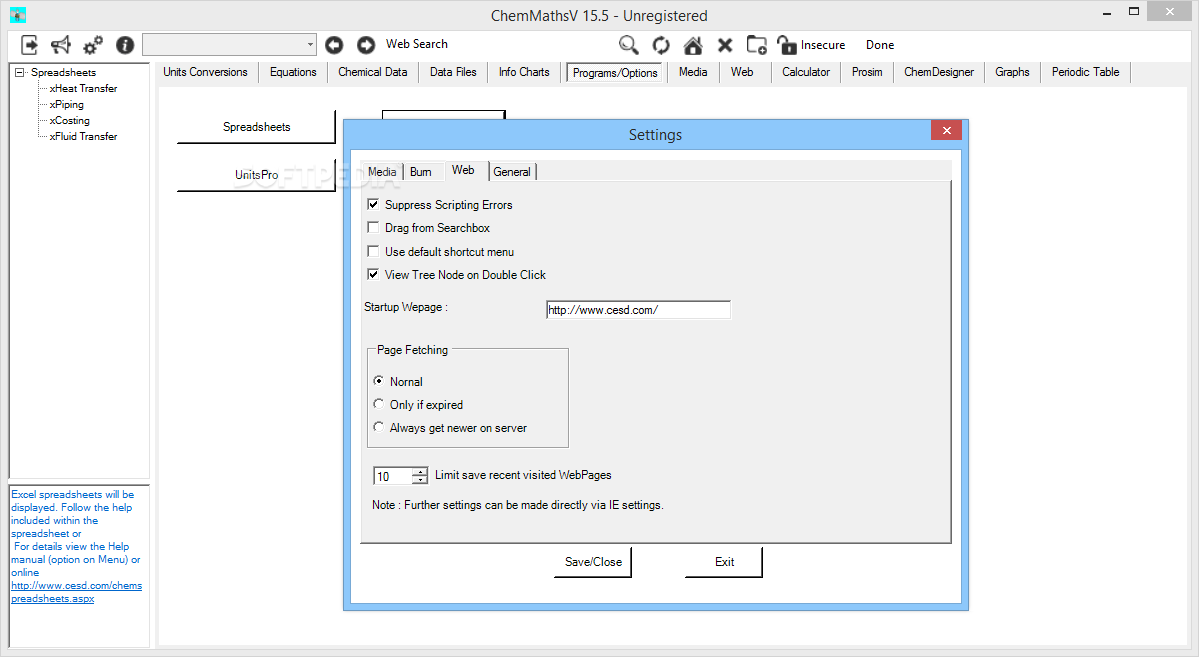
Task: Click the UnitsPro program button
Action: pyautogui.click(x=256, y=175)
